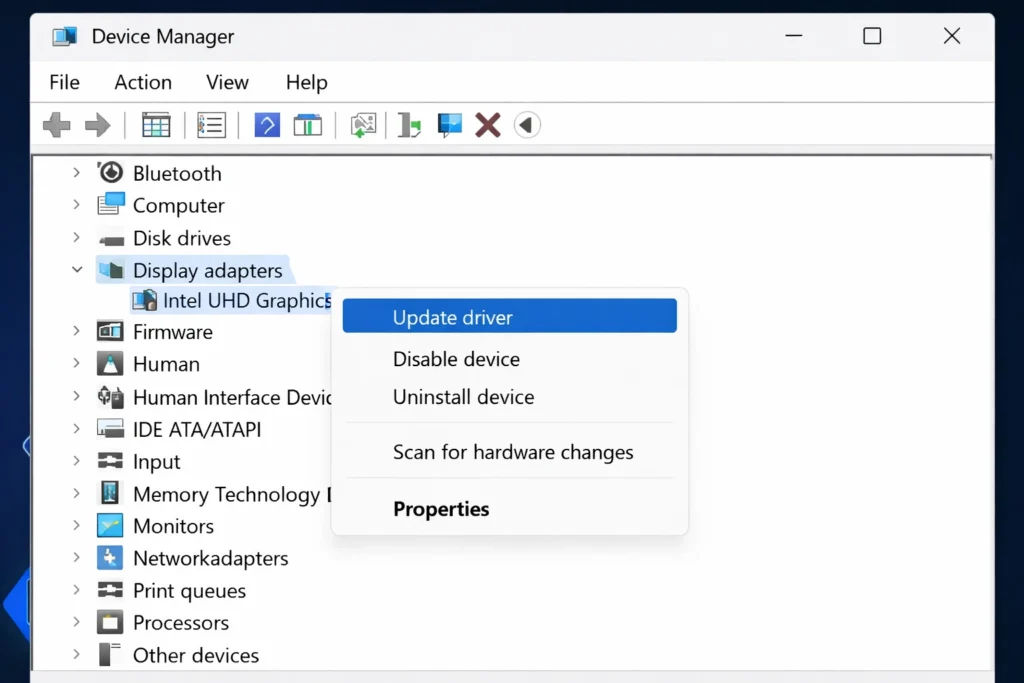Choose Properties in the context menu
This screenshot has width=1024, height=683.
441,508
